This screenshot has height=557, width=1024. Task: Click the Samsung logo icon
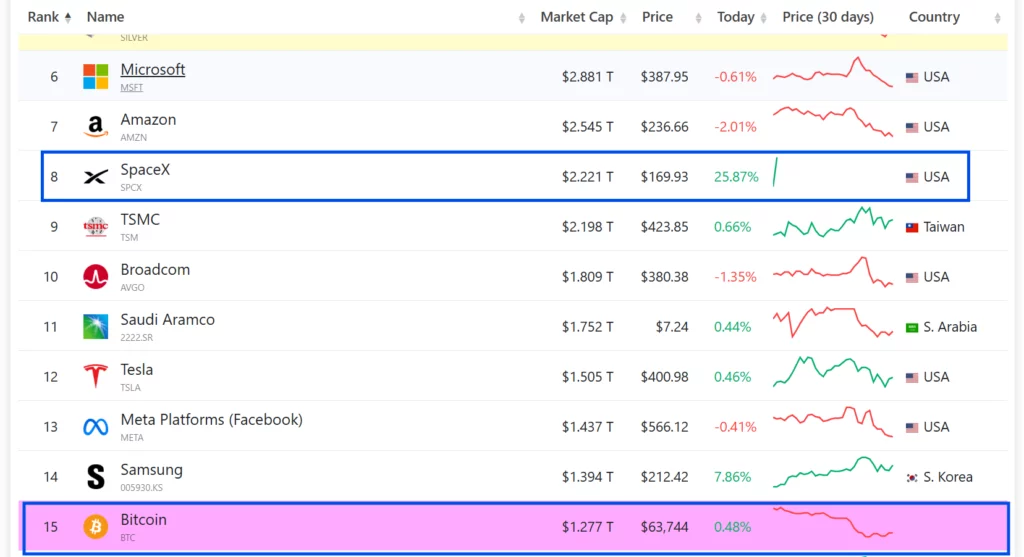click(x=95, y=477)
